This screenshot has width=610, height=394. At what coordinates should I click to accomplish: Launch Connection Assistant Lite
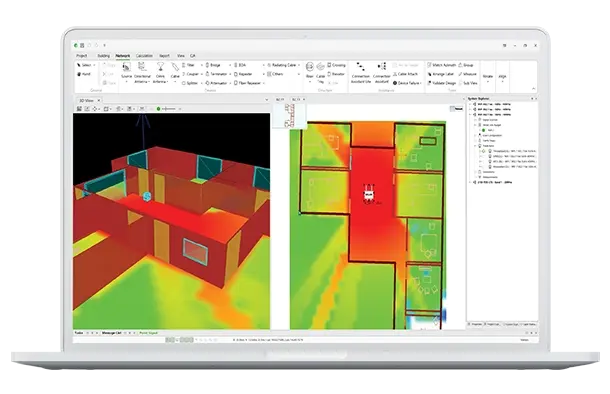[x=361, y=73]
